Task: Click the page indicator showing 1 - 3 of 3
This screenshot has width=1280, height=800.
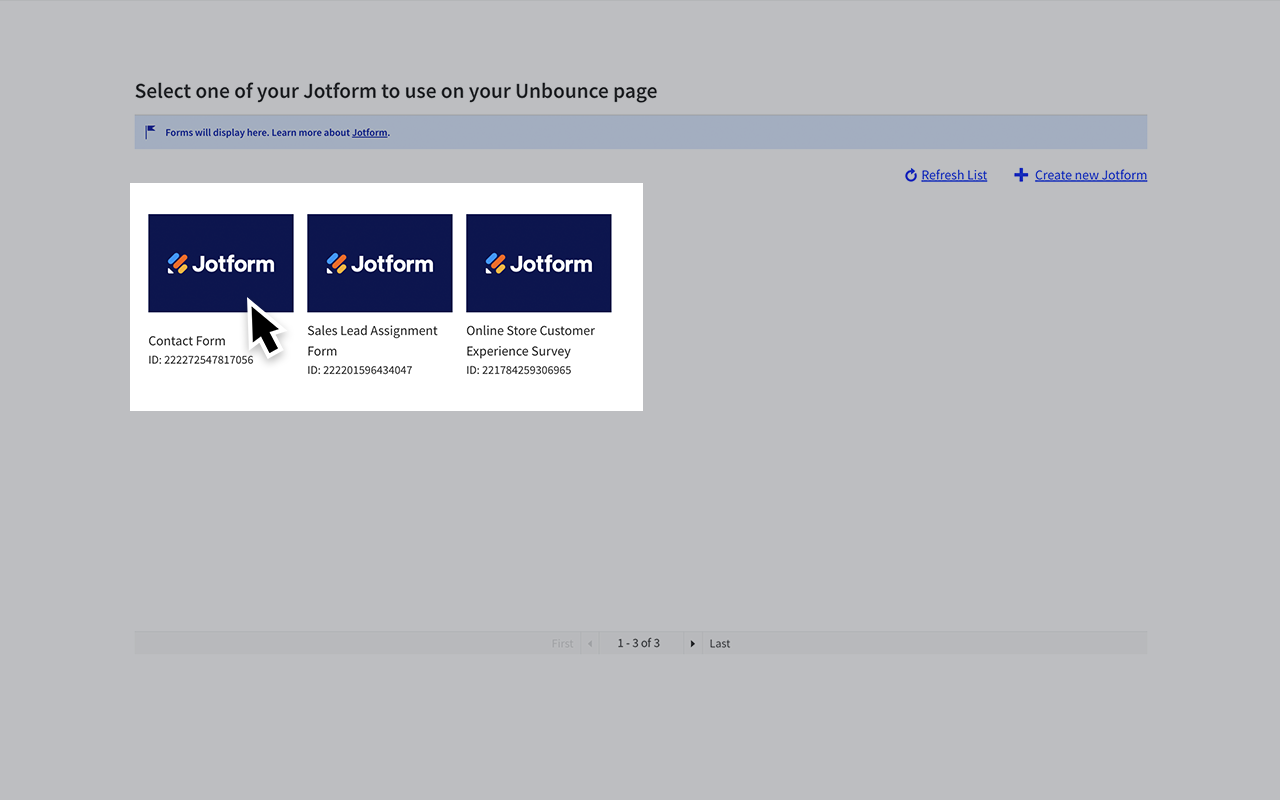Action: (x=637, y=643)
